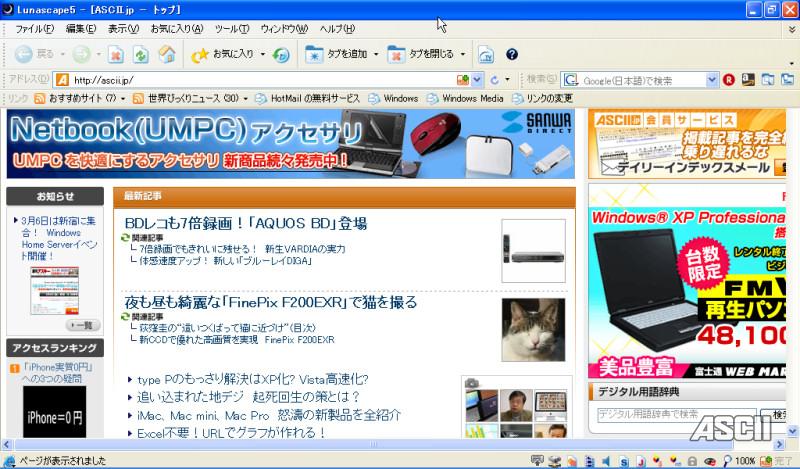Image resolution: width=800 pixels, height=469 pixels.
Task: Reload the page with green refresh icon
Action: tap(141, 55)
